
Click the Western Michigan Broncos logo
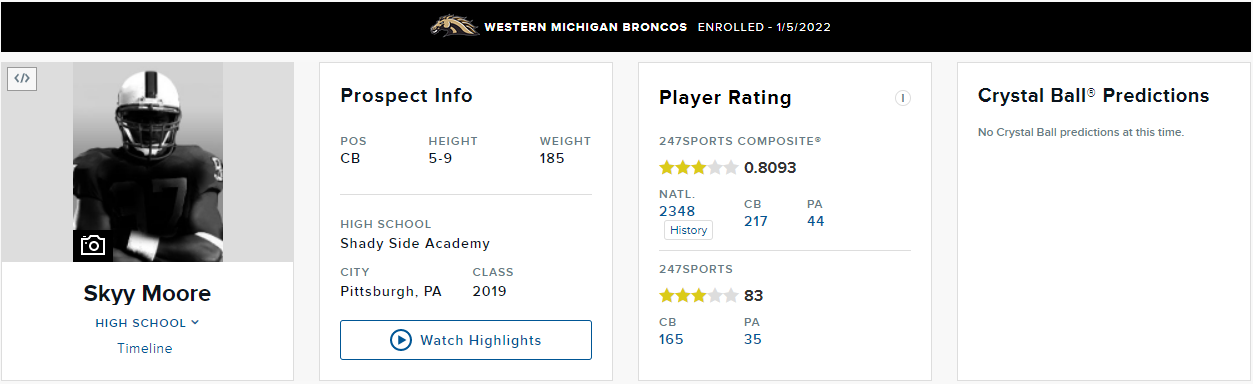click(454, 26)
